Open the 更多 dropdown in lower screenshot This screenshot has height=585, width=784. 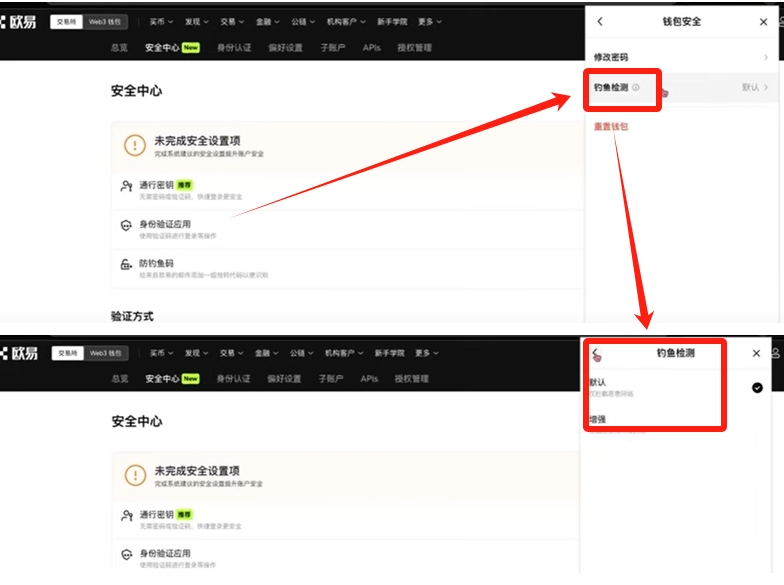click(426, 353)
